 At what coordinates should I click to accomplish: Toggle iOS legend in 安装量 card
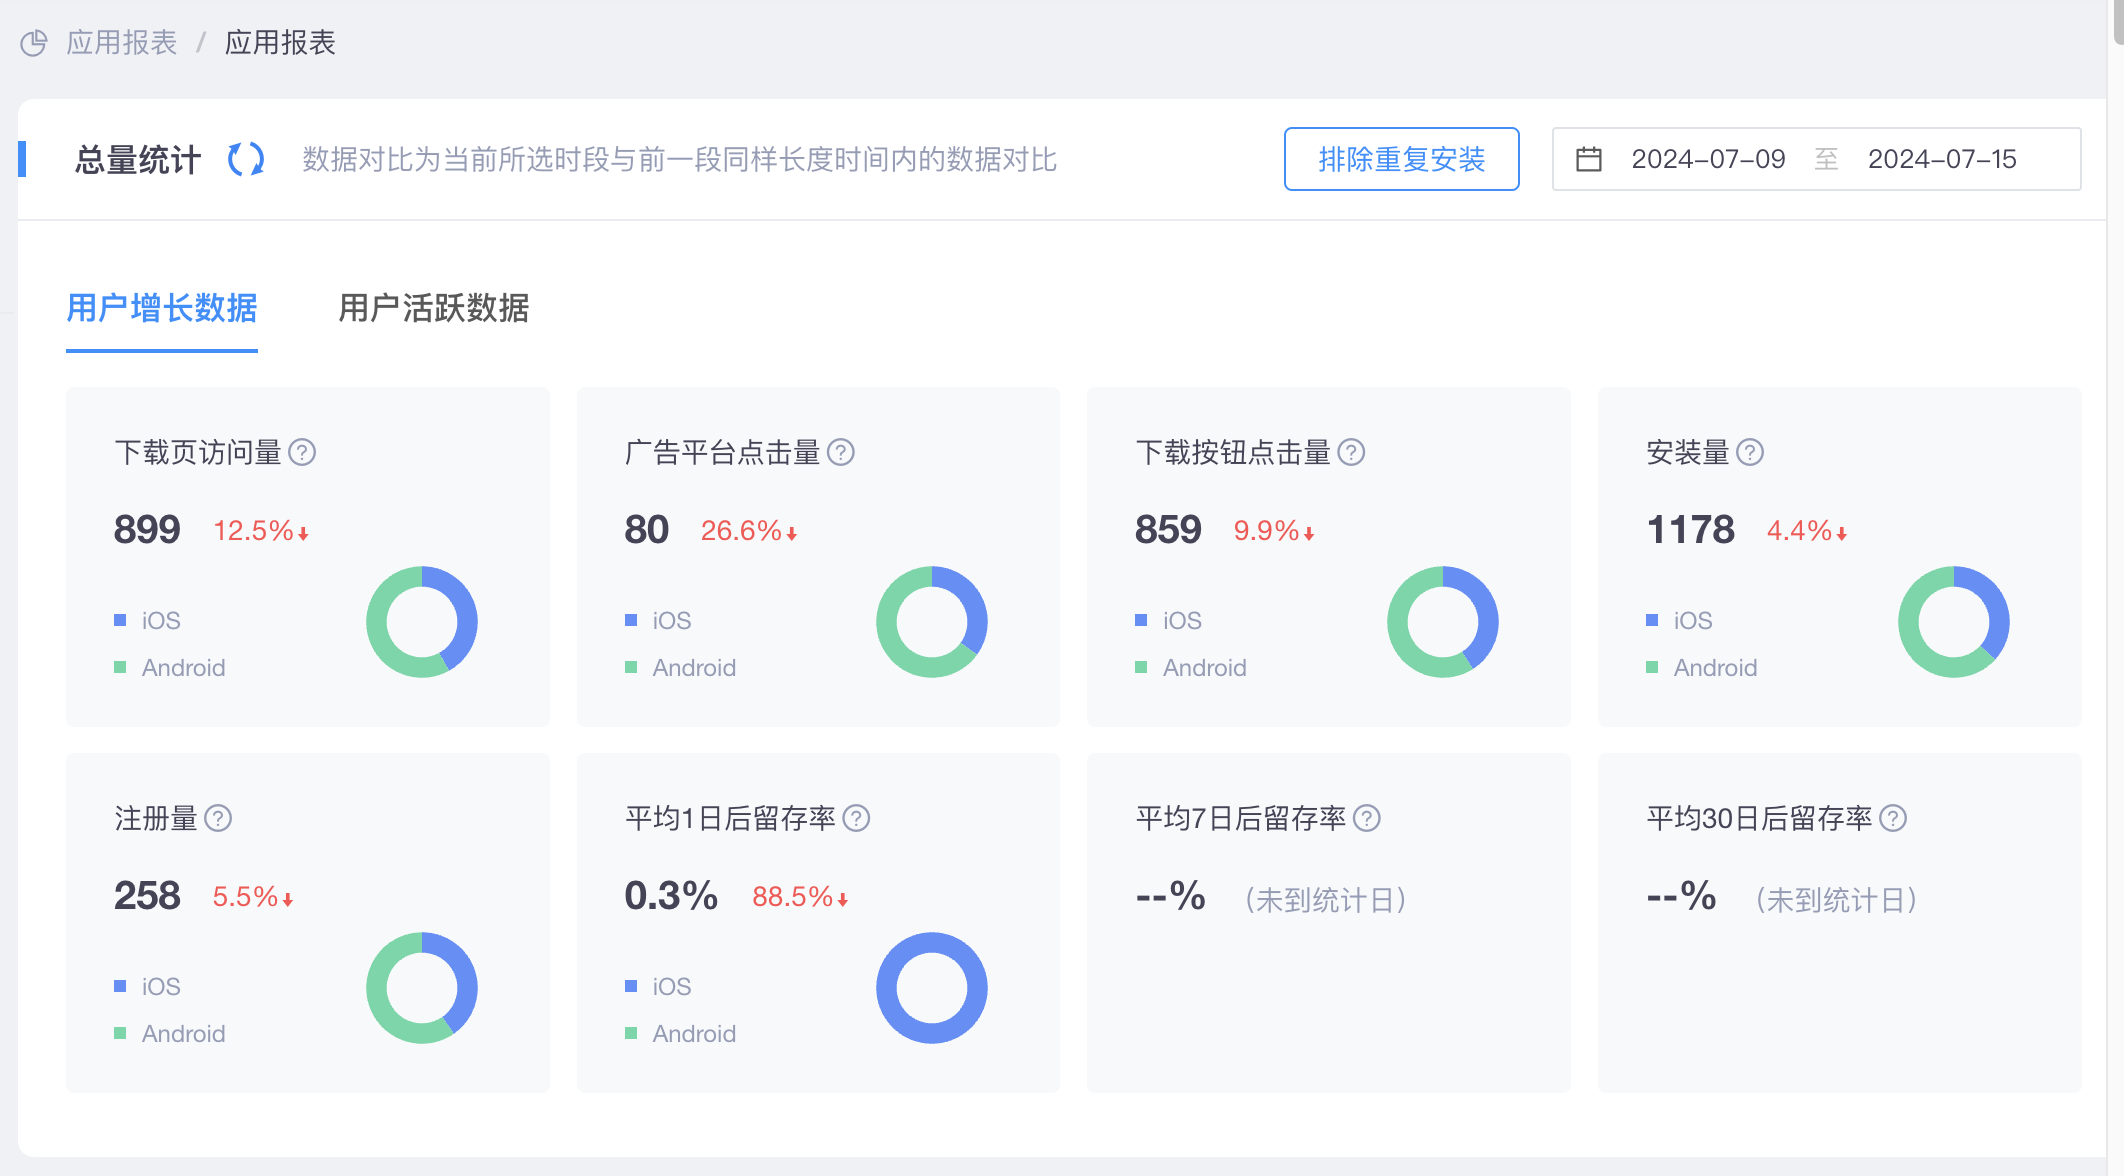(x=1679, y=621)
